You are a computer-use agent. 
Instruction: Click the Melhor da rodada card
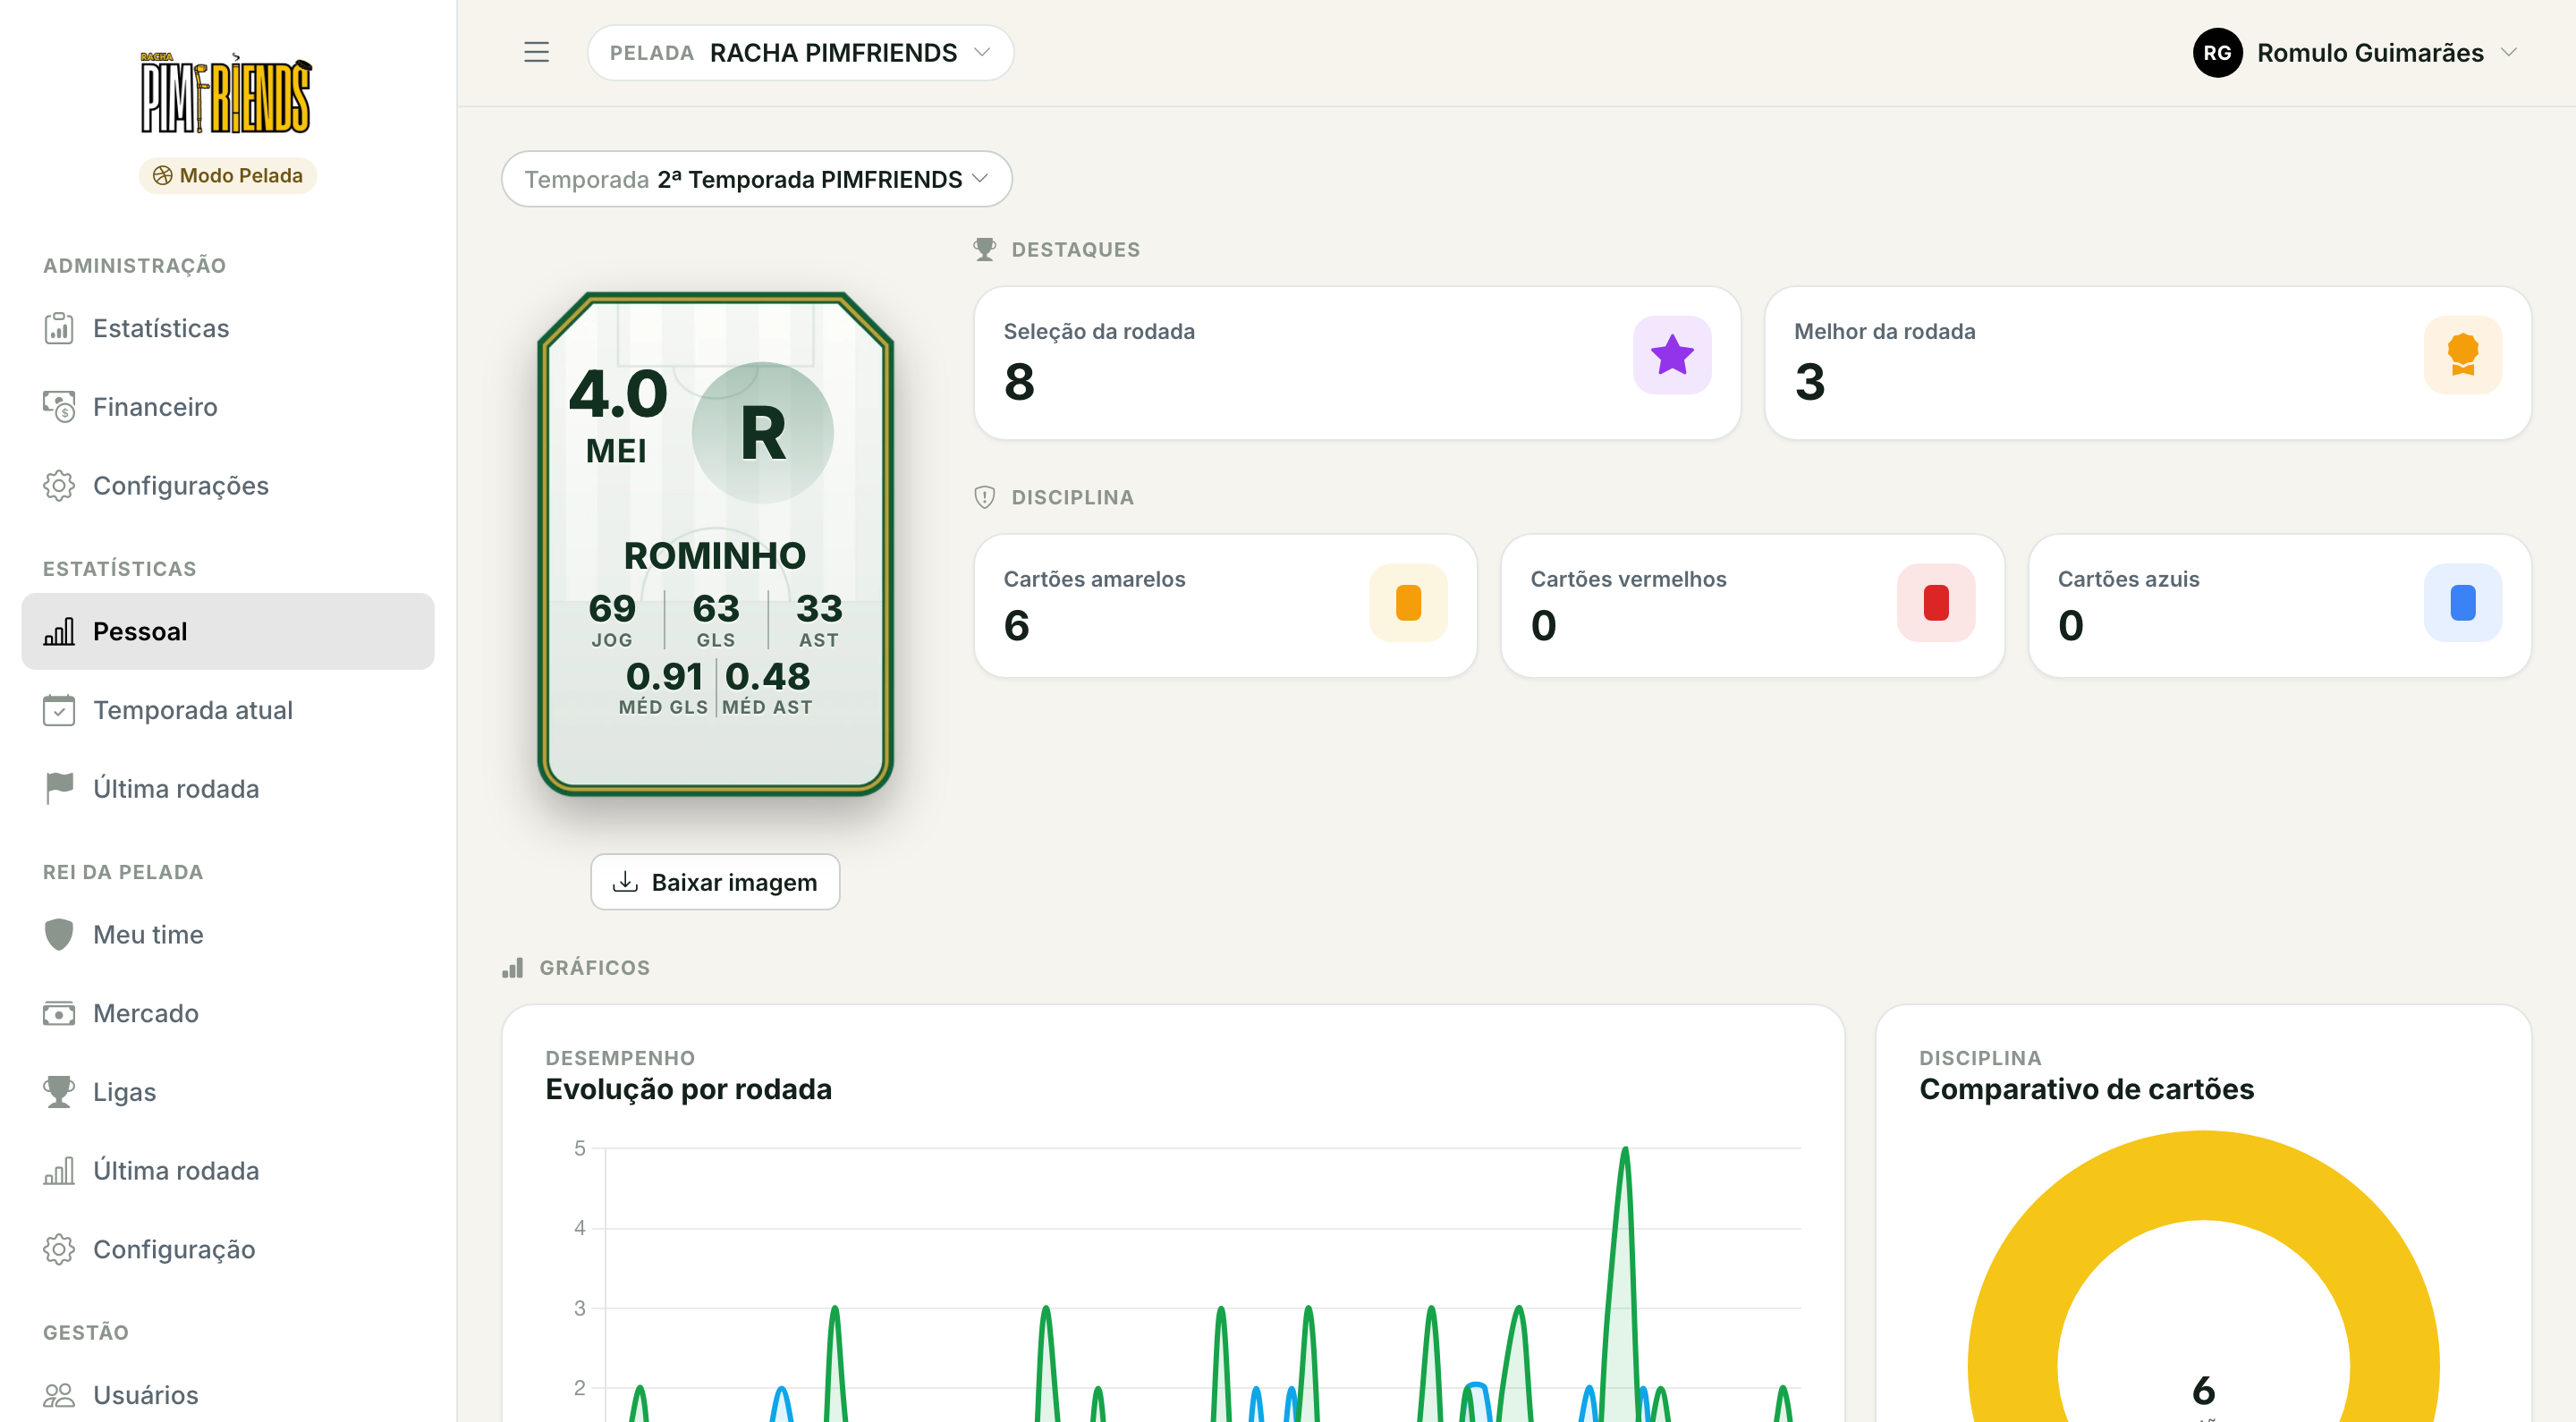(2147, 363)
